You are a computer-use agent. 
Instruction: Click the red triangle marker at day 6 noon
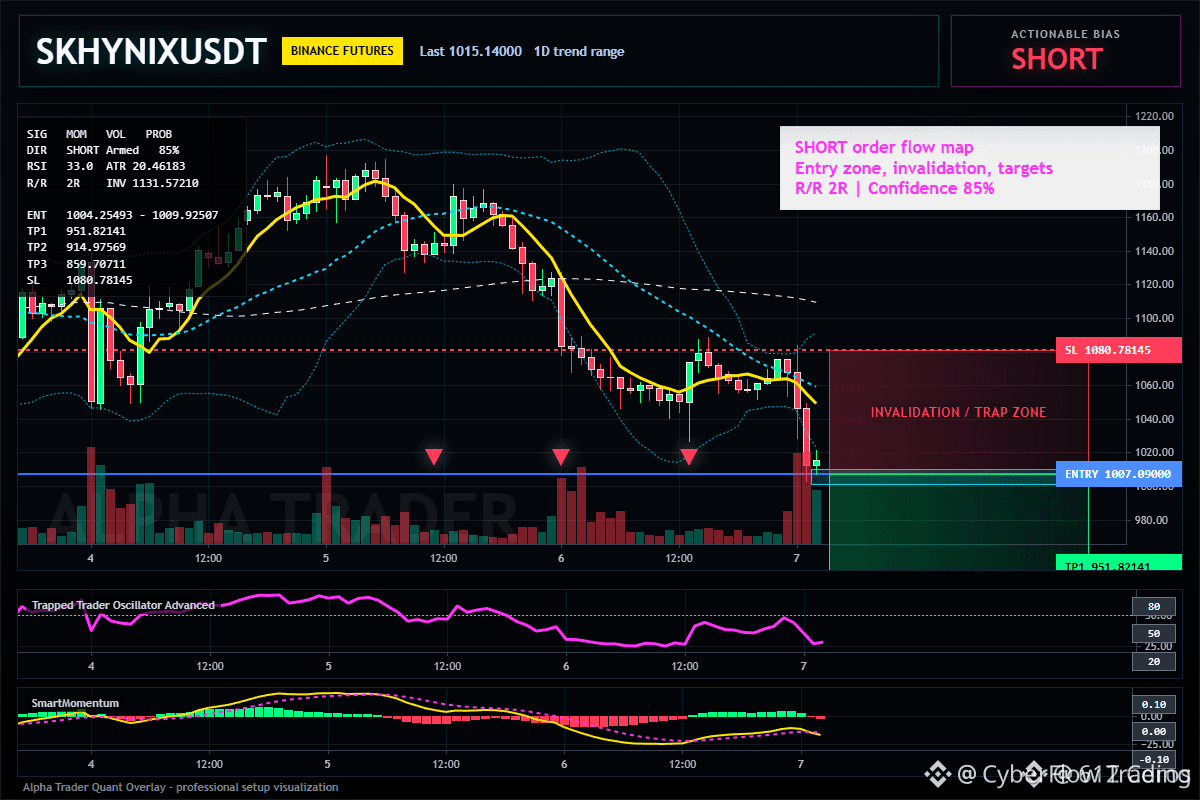pyautogui.click(x=688, y=457)
